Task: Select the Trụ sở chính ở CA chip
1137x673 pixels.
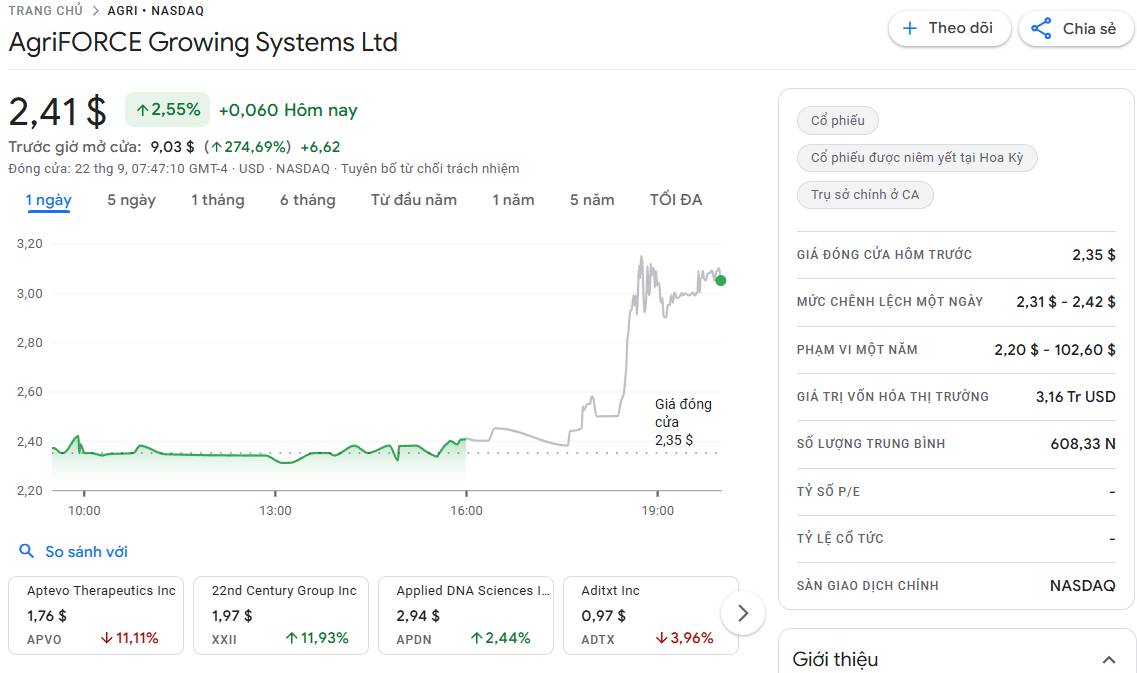Action: 865,194
